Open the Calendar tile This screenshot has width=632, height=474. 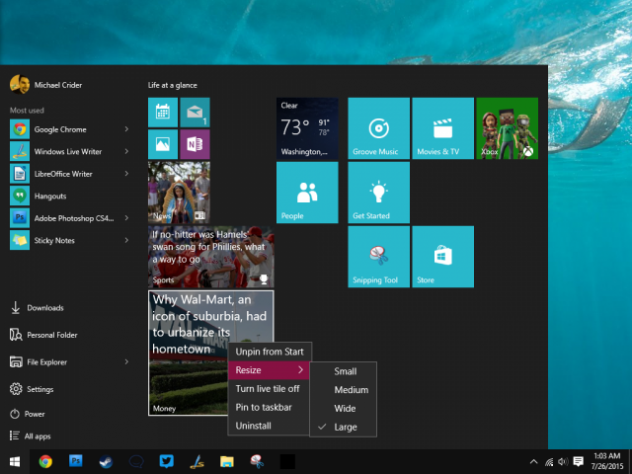[x=162, y=112]
